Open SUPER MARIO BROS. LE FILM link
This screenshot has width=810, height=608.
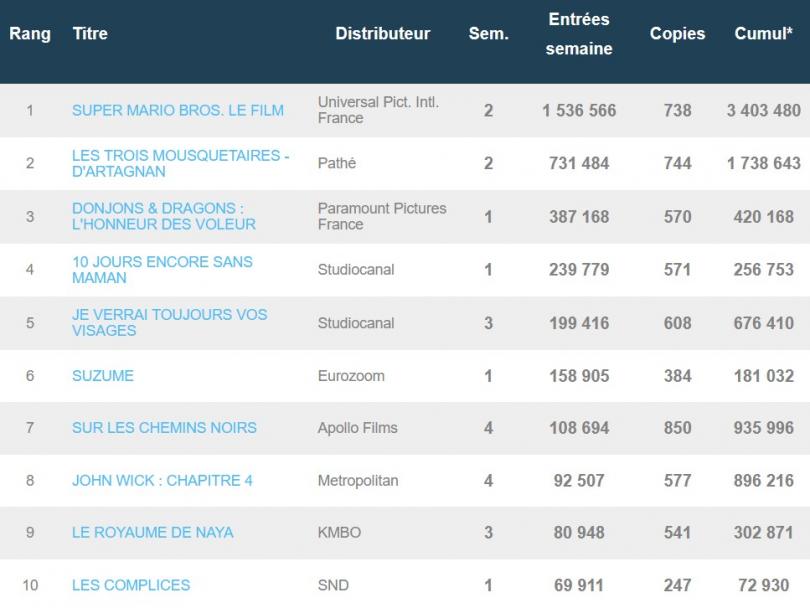point(178,111)
